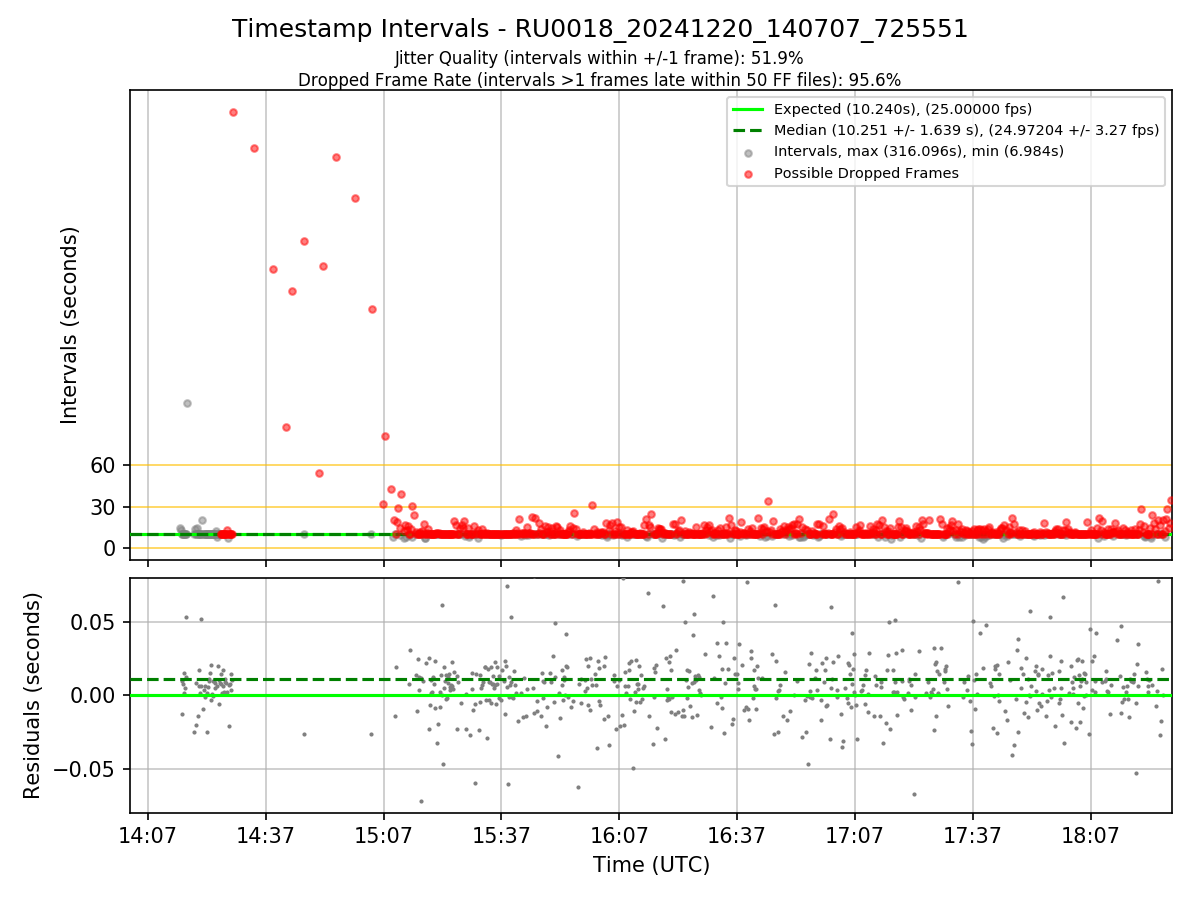Click the 'Time (UTC)' x-axis label
The height and width of the screenshot is (900, 1200).
(x=651, y=864)
